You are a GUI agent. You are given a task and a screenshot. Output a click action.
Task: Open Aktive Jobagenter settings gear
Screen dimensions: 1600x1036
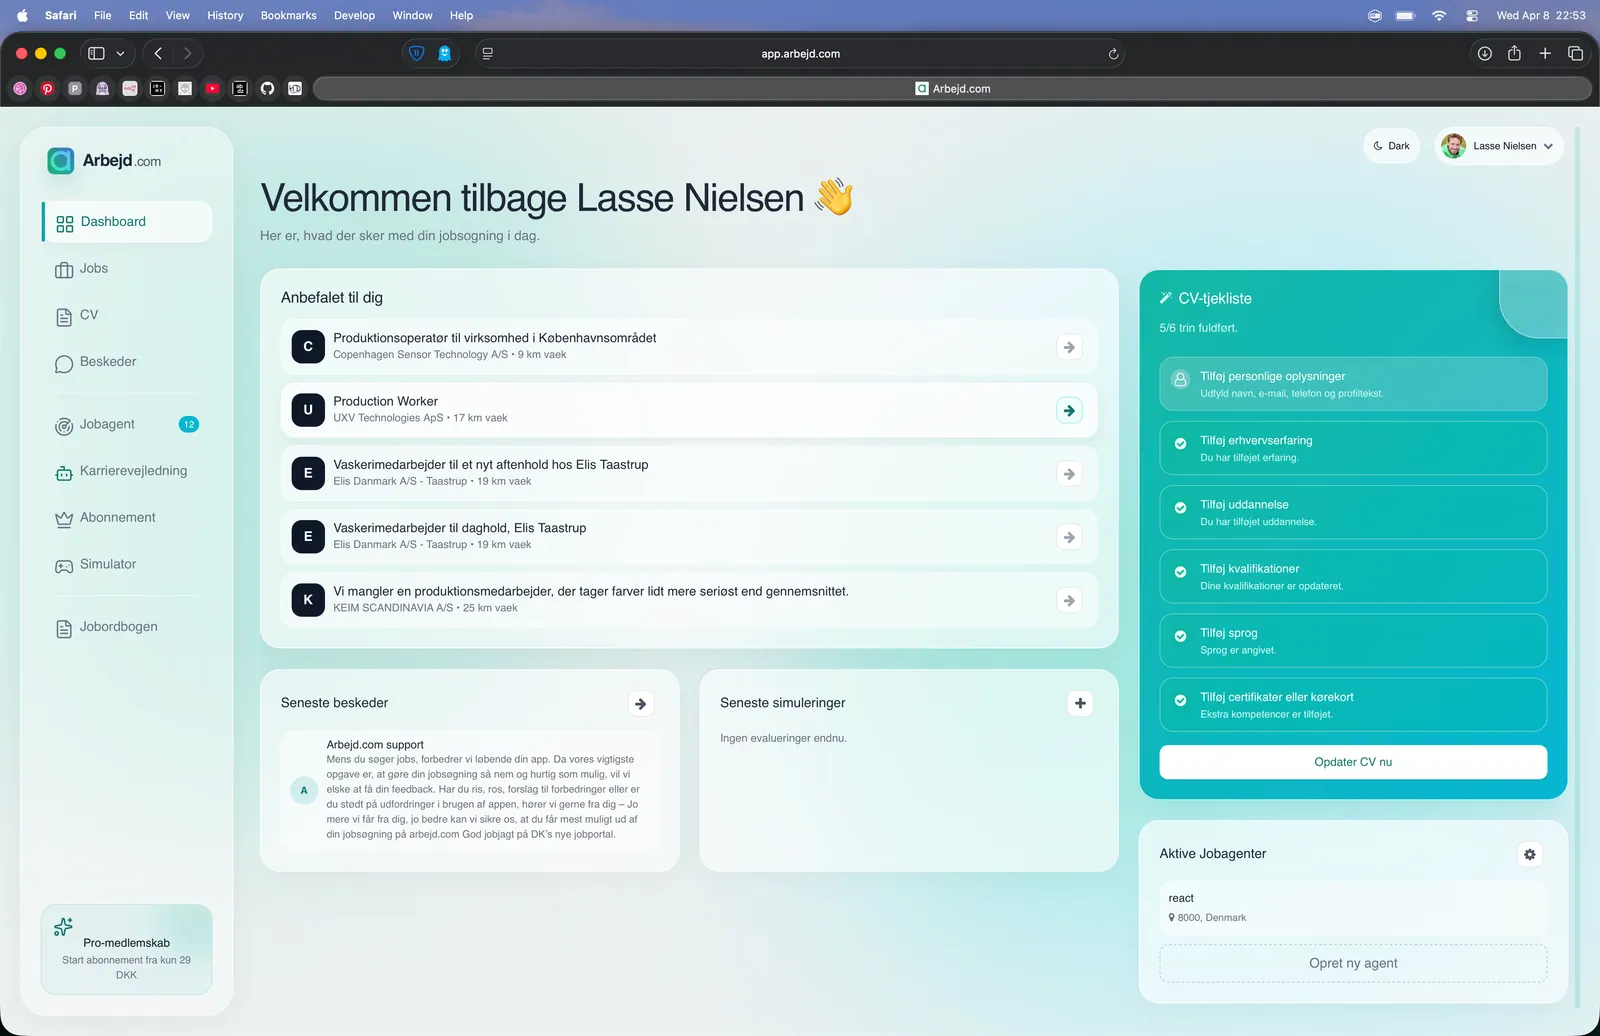(x=1529, y=854)
